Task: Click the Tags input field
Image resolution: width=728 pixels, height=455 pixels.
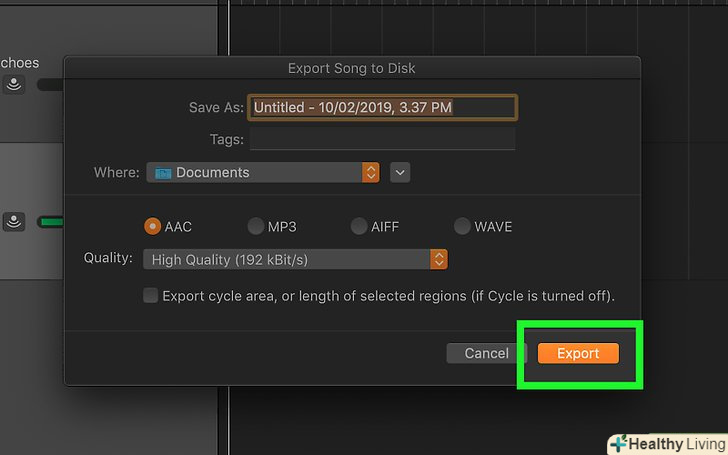Action: (382, 139)
